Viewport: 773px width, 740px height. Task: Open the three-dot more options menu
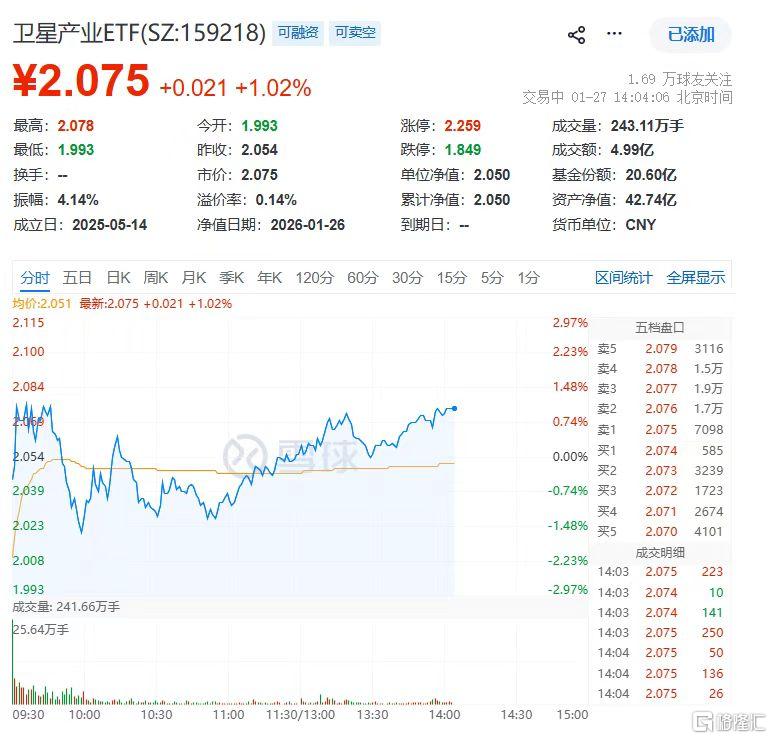(x=614, y=34)
